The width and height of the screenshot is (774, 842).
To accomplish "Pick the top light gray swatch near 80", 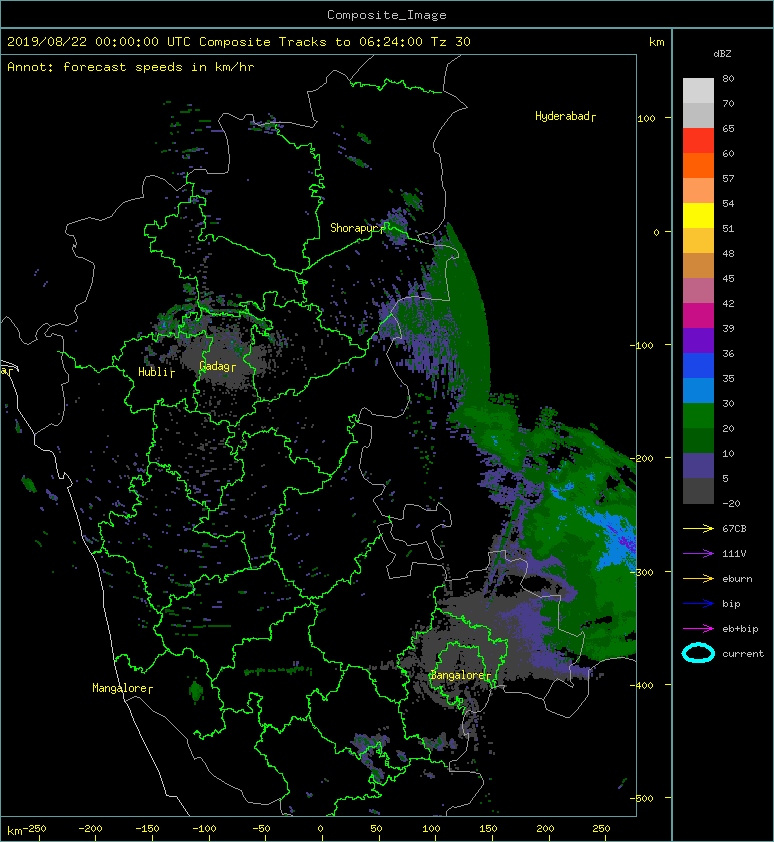I will coord(698,91).
